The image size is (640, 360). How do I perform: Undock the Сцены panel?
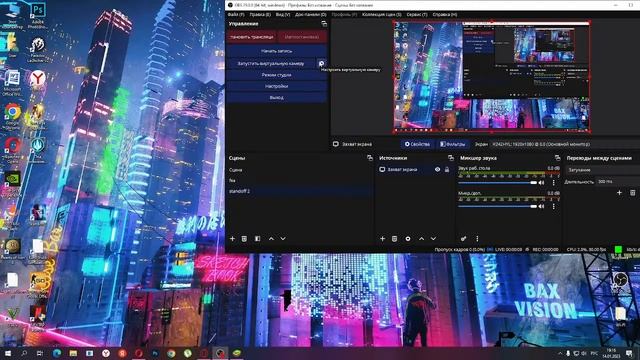(370, 158)
